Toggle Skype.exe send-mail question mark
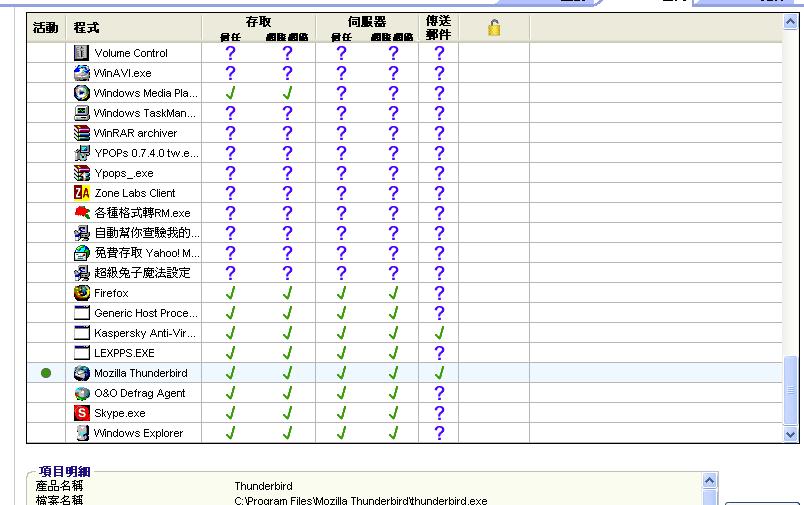 pos(439,413)
